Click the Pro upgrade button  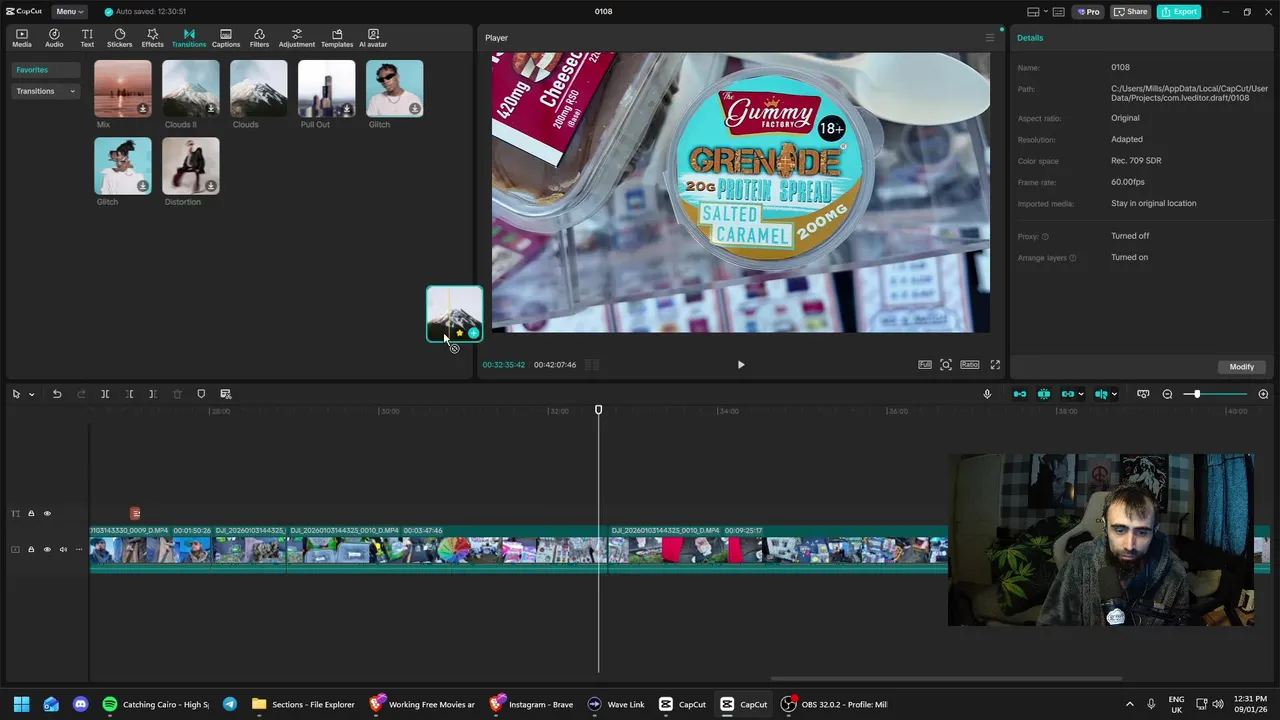click(x=1087, y=12)
